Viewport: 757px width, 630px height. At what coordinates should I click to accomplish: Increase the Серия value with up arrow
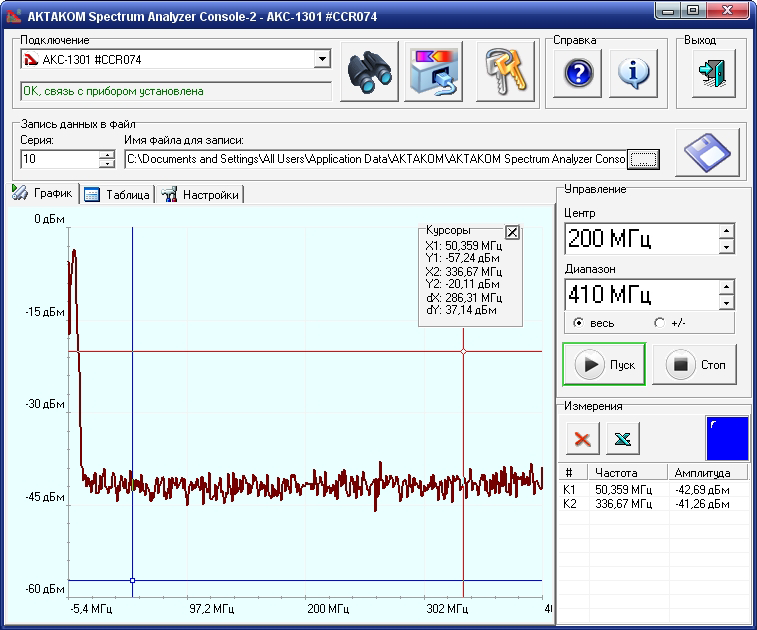click(x=107, y=154)
